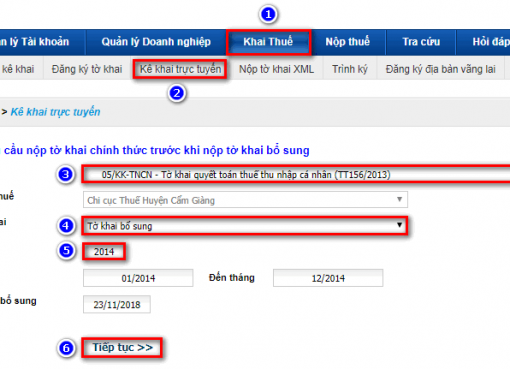Open the Chi cục Thuế Huyện Cẩm Giàng dropdown
Image resolution: width=510 pixels, height=369 pixels.
[245, 200]
